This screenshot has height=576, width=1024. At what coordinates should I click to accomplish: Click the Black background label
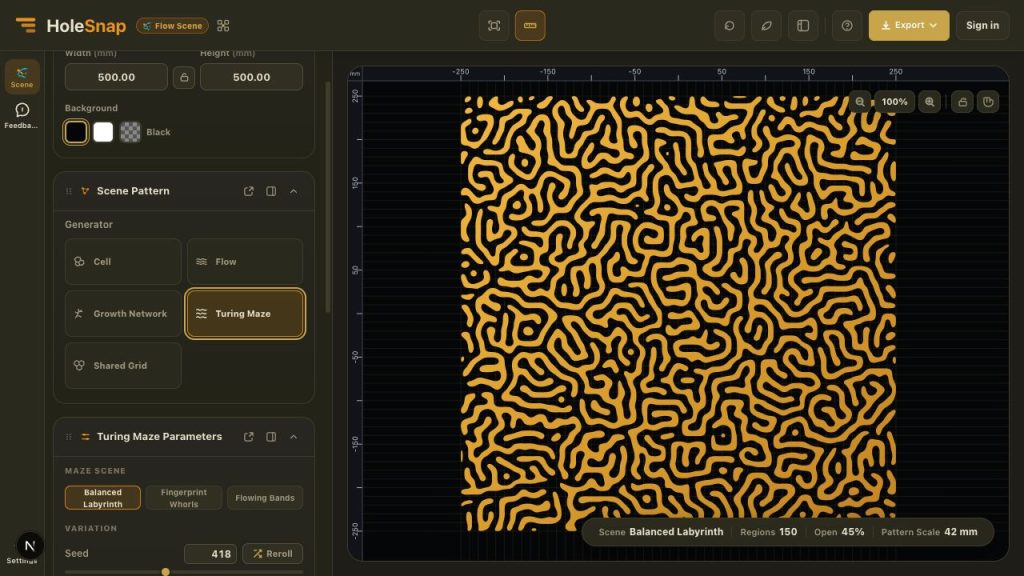158,132
